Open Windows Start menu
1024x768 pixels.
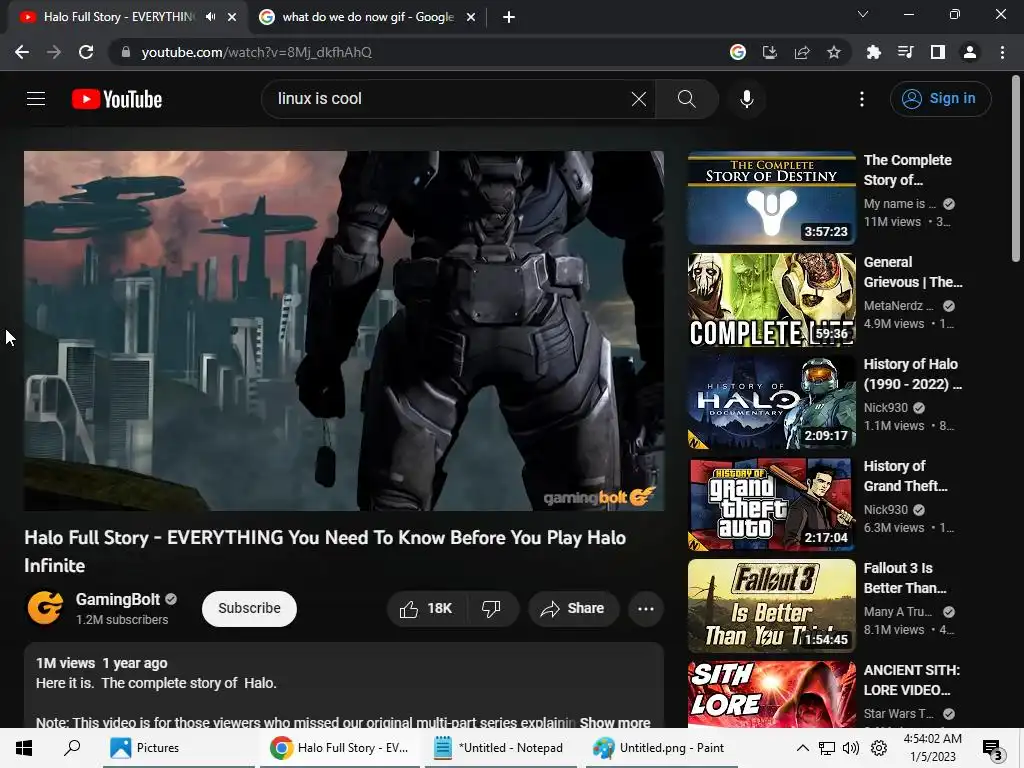tap(24, 748)
